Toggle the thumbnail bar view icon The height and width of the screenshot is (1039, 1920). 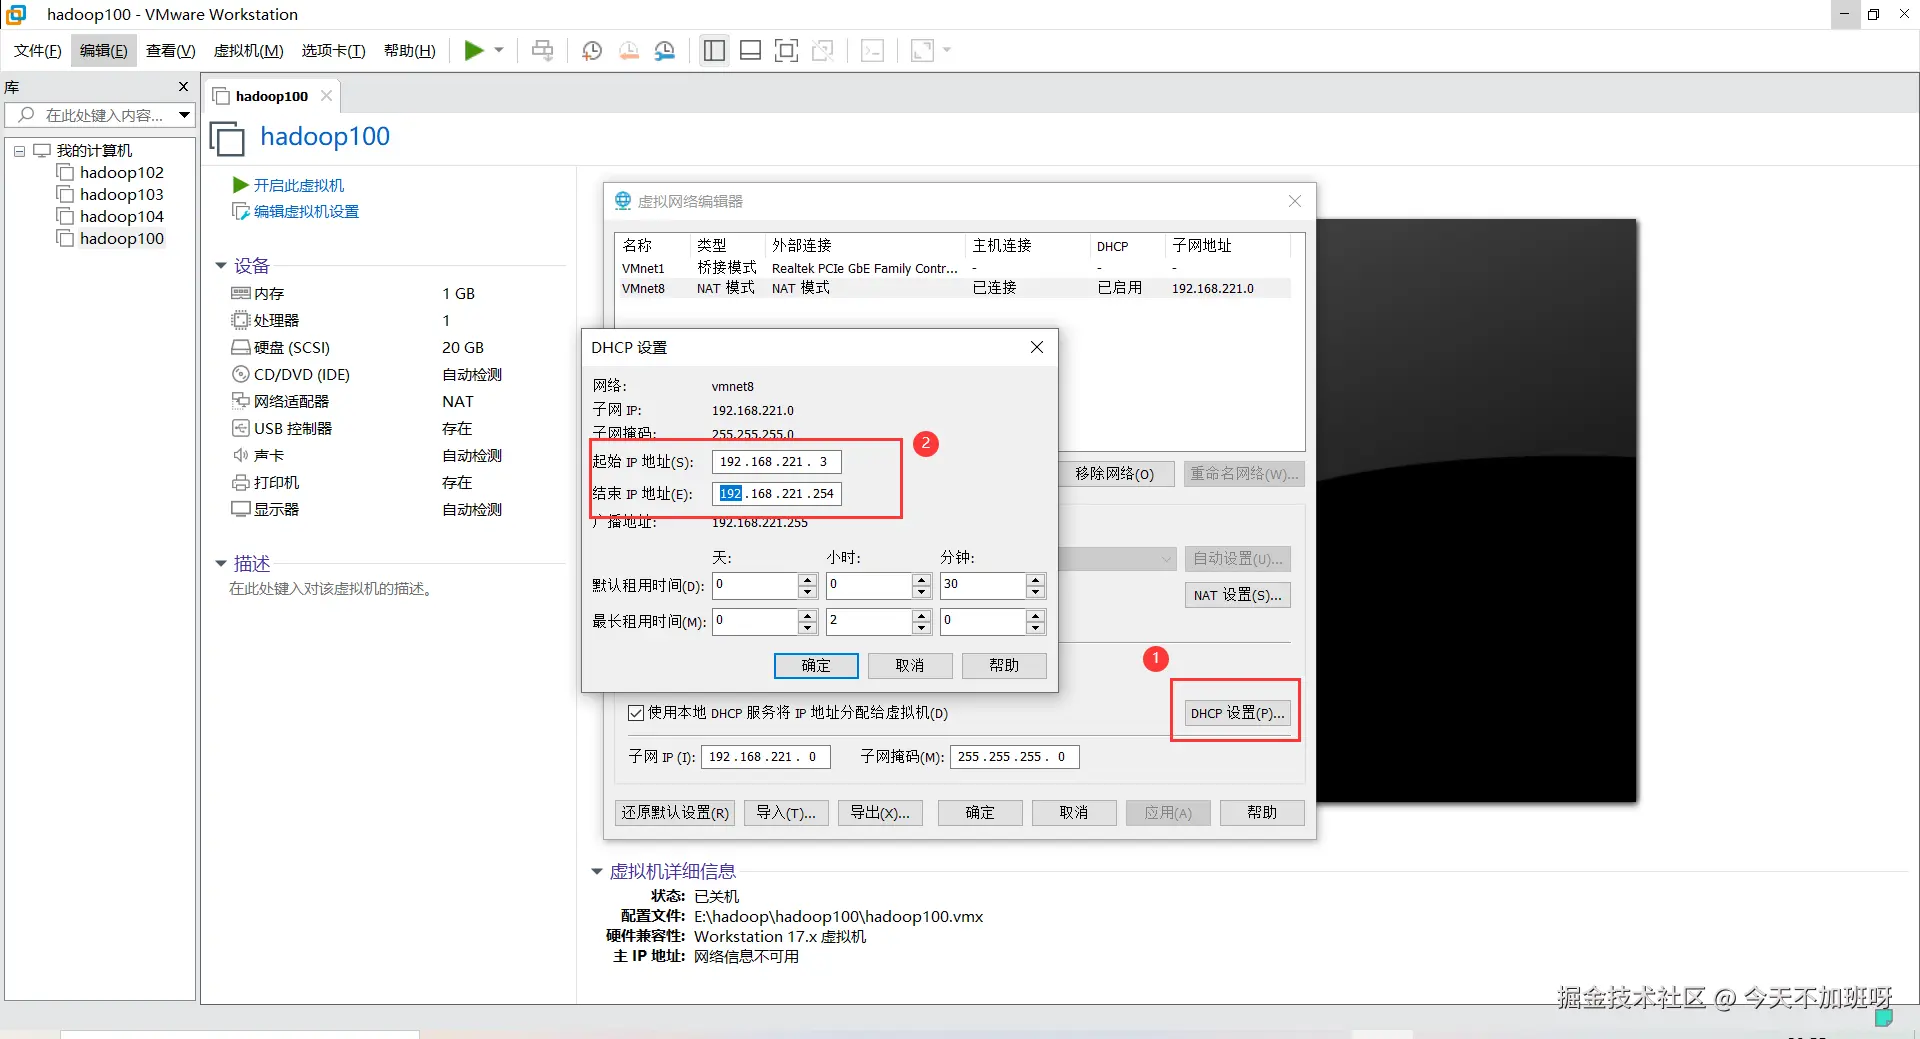[751, 51]
